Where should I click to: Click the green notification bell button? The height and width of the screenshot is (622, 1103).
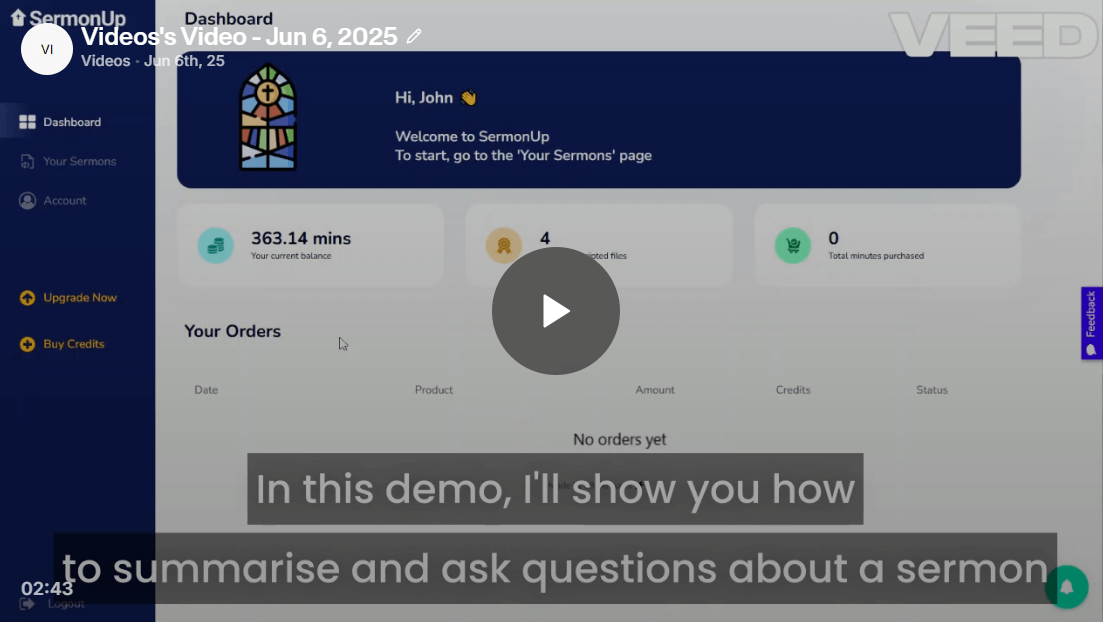(1066, 587)
